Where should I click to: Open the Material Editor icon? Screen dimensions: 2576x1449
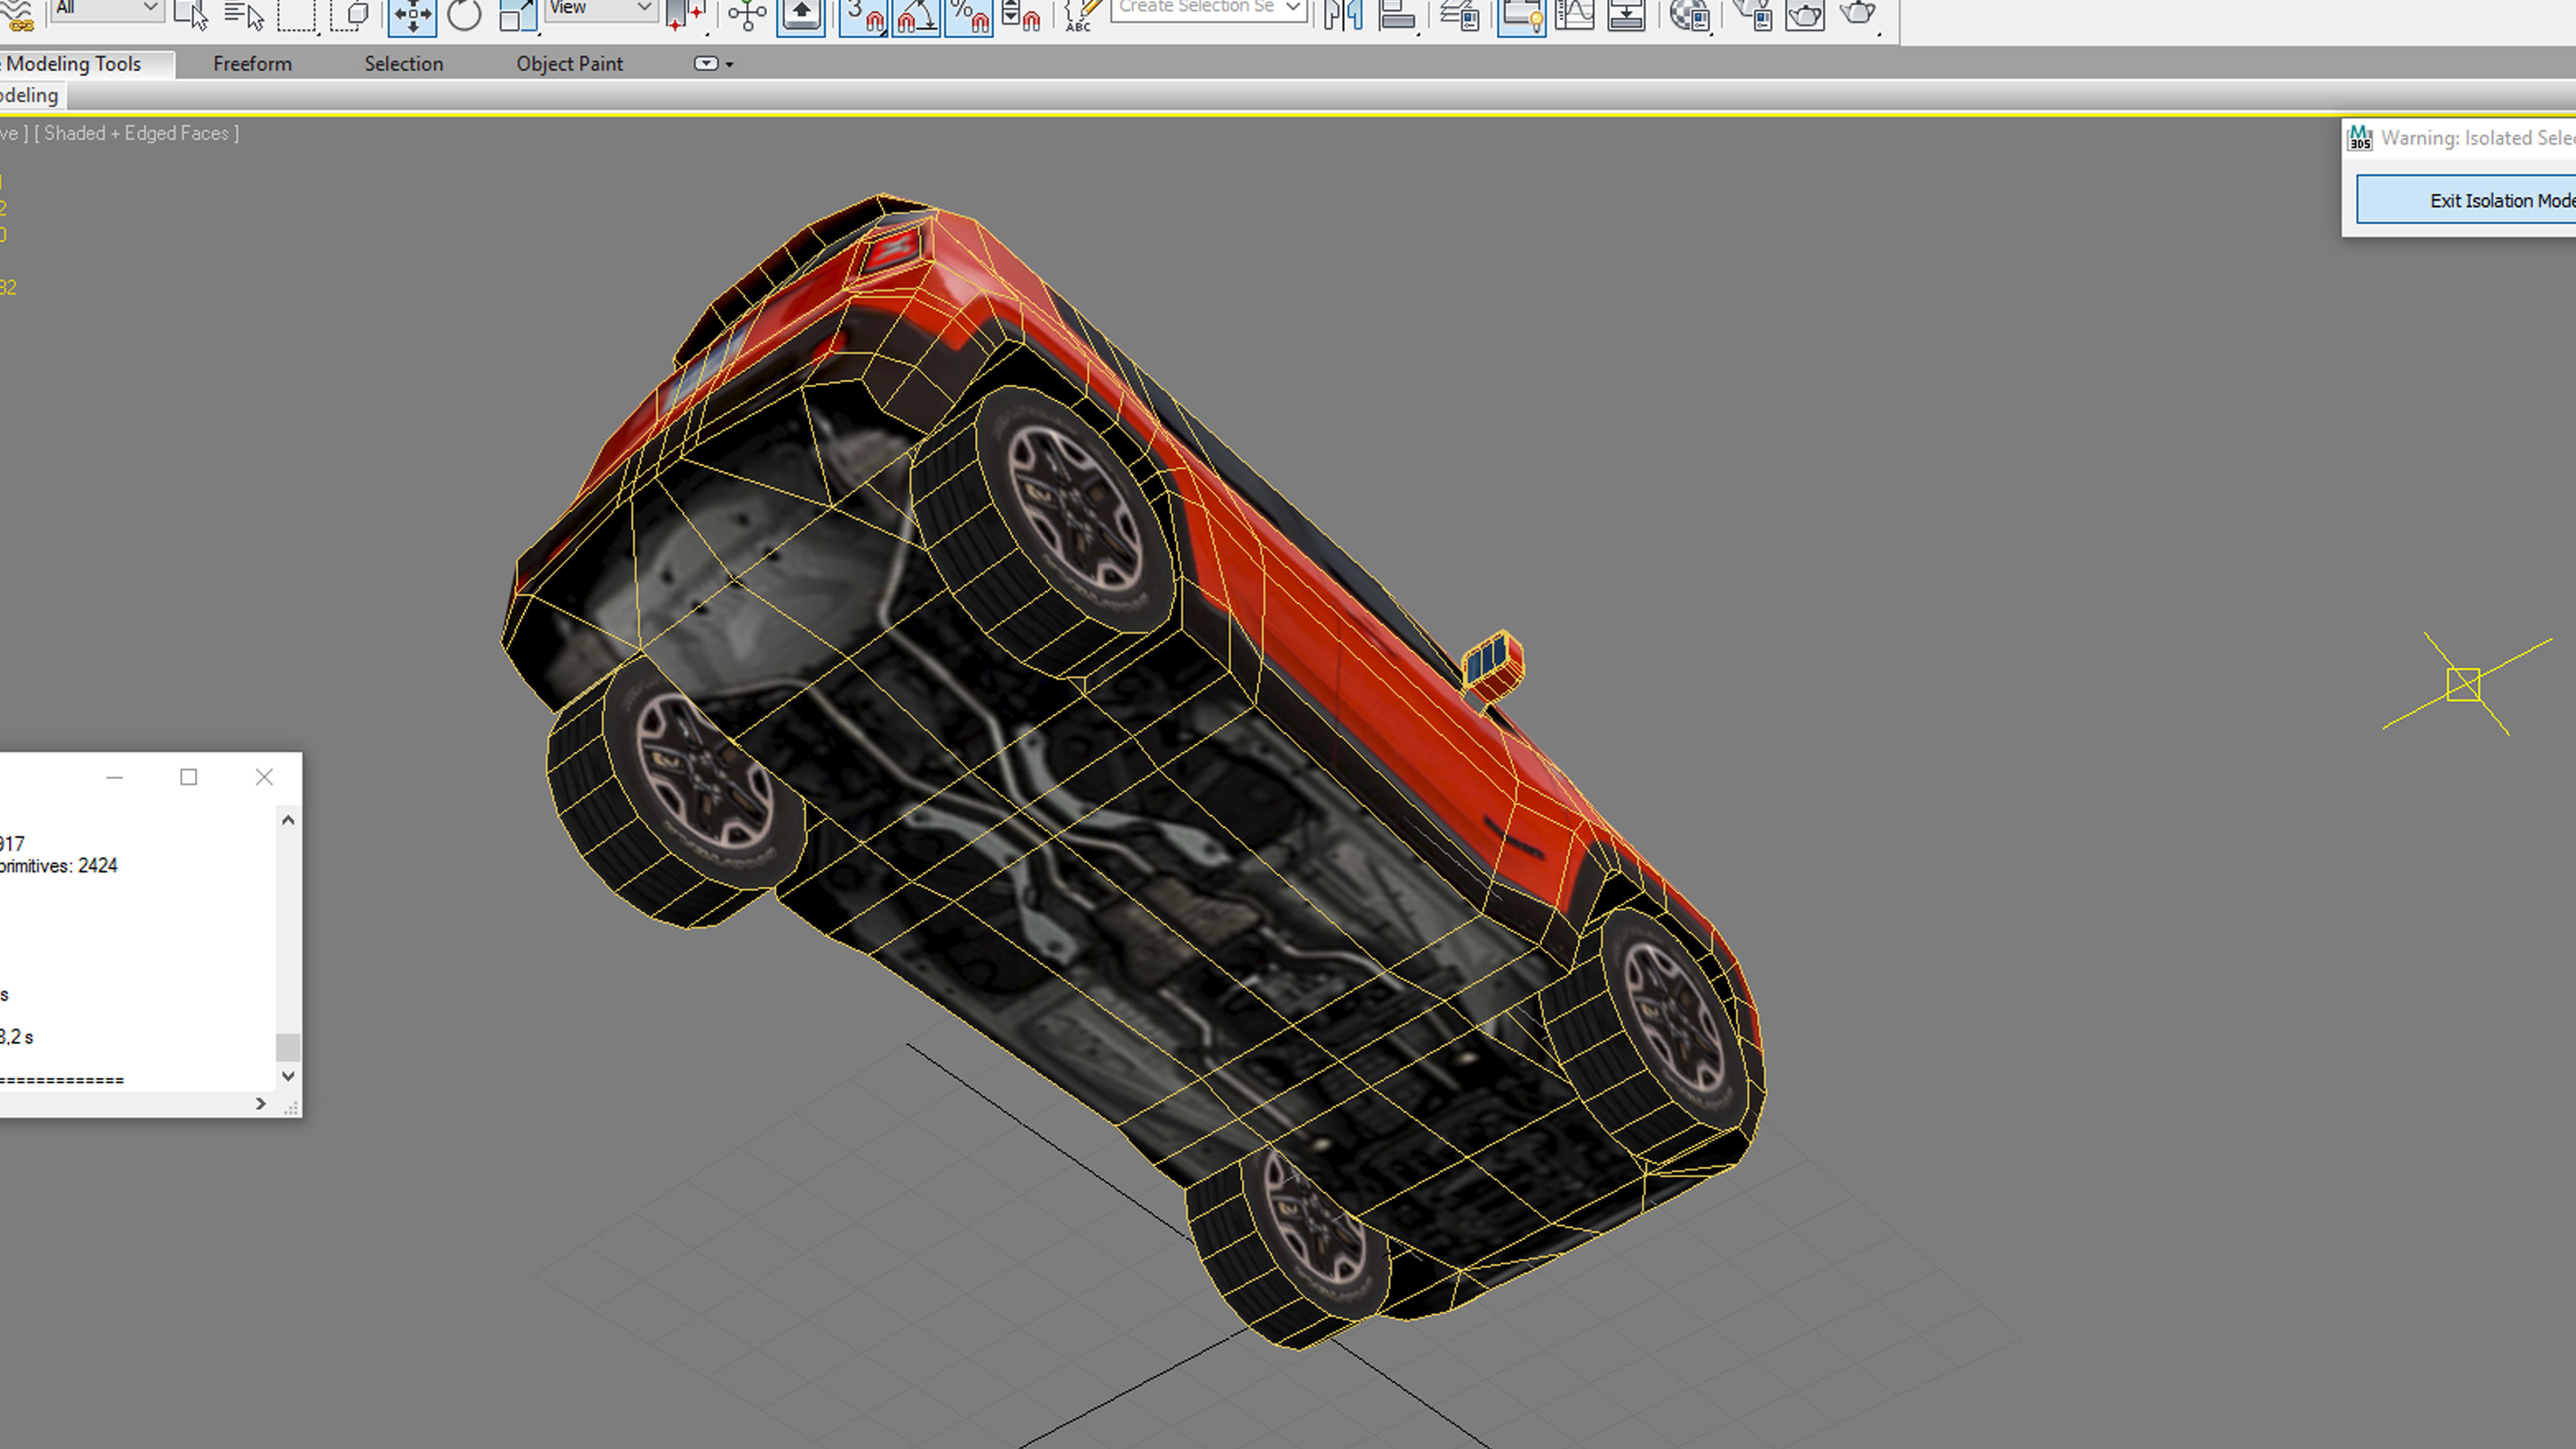click(1689, 14)
